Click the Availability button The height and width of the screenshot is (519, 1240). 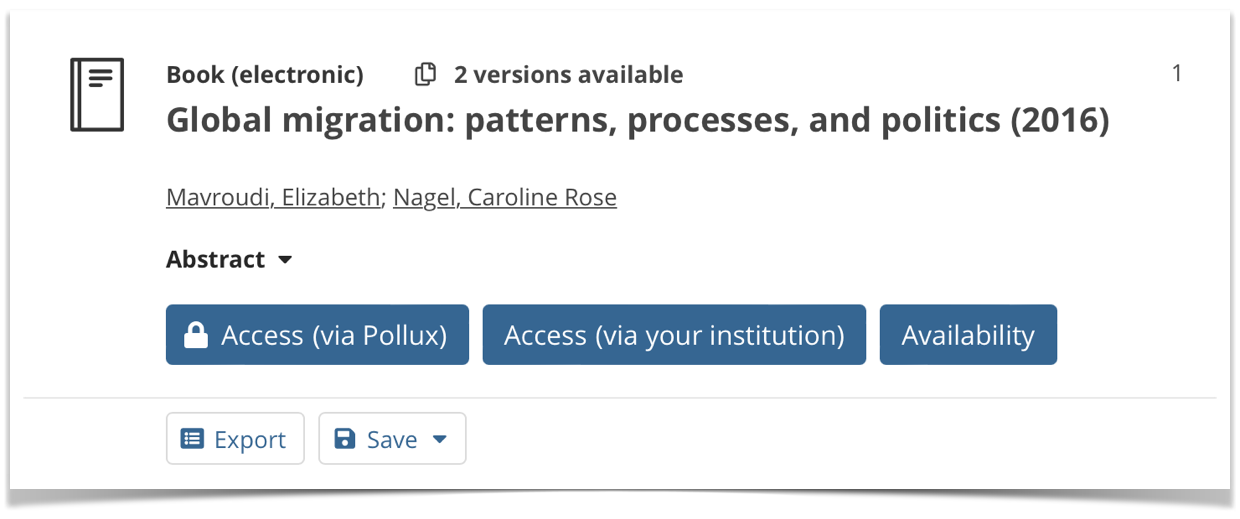(x=968, y=335)
